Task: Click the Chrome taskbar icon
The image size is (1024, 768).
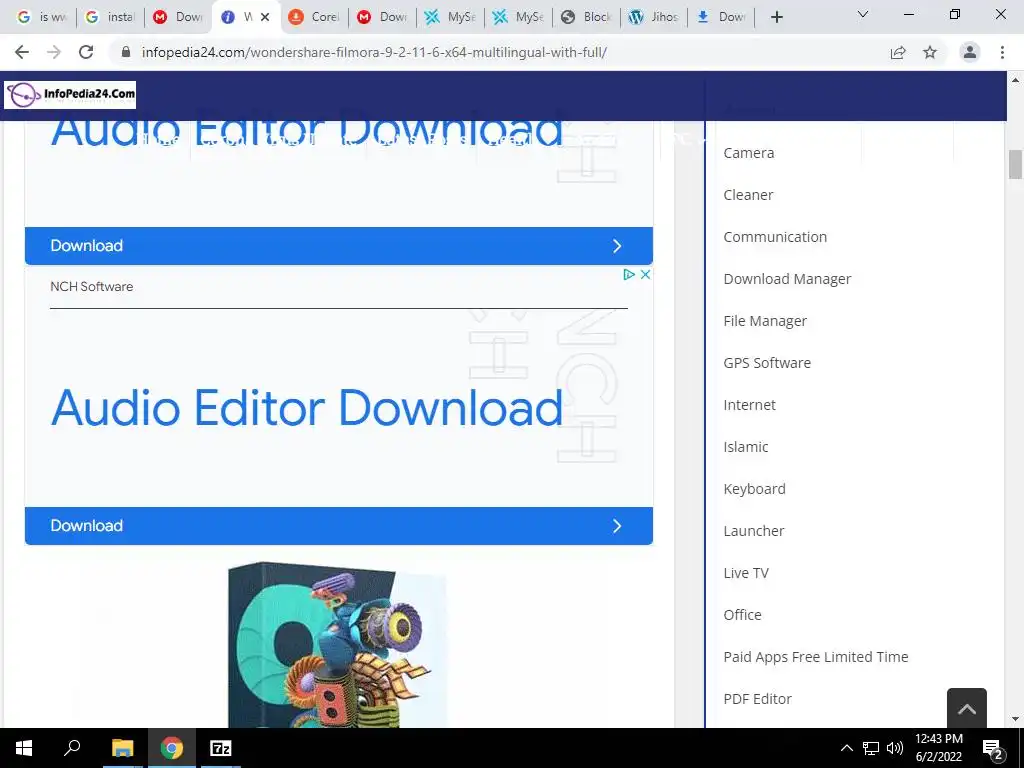Action: click(172, 748)
